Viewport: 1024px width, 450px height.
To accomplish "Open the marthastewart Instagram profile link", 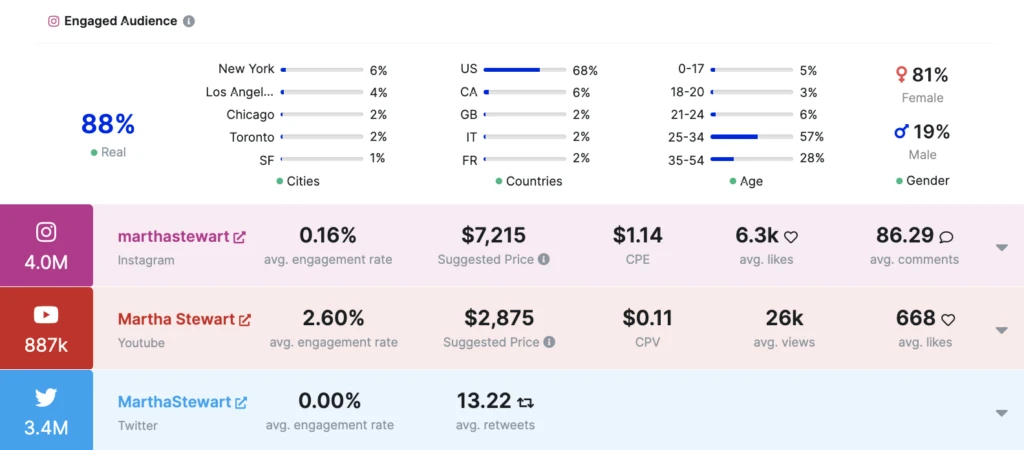I will tap(174, 237).
